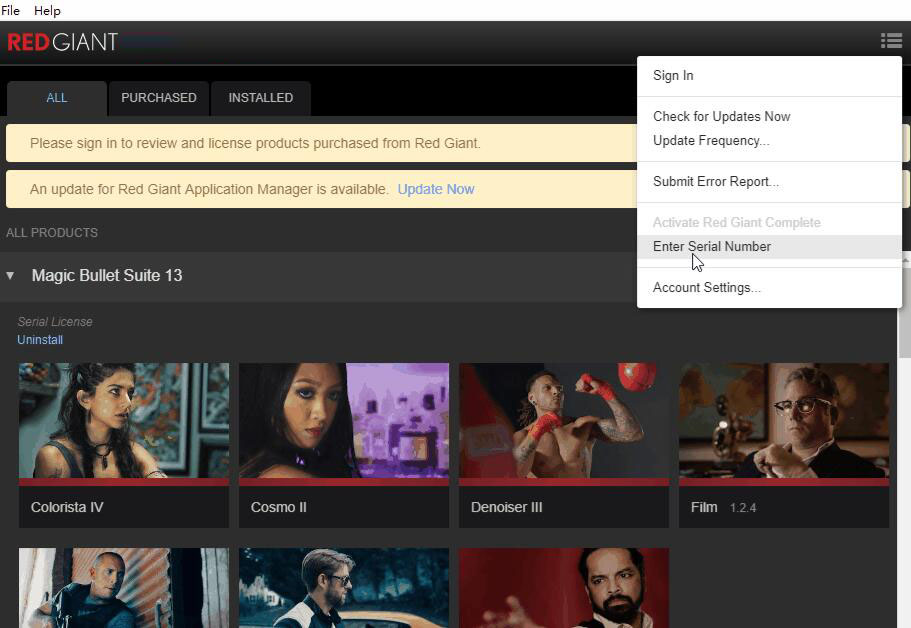Open Account Settings from the menu
This screenshot has width=911, height=628.
coord(769,288)
